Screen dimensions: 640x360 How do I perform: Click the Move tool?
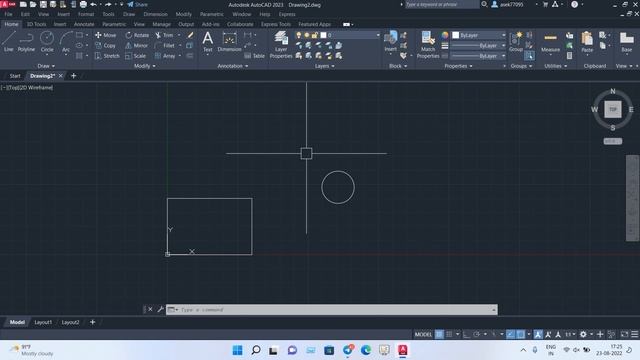point(106,35)
